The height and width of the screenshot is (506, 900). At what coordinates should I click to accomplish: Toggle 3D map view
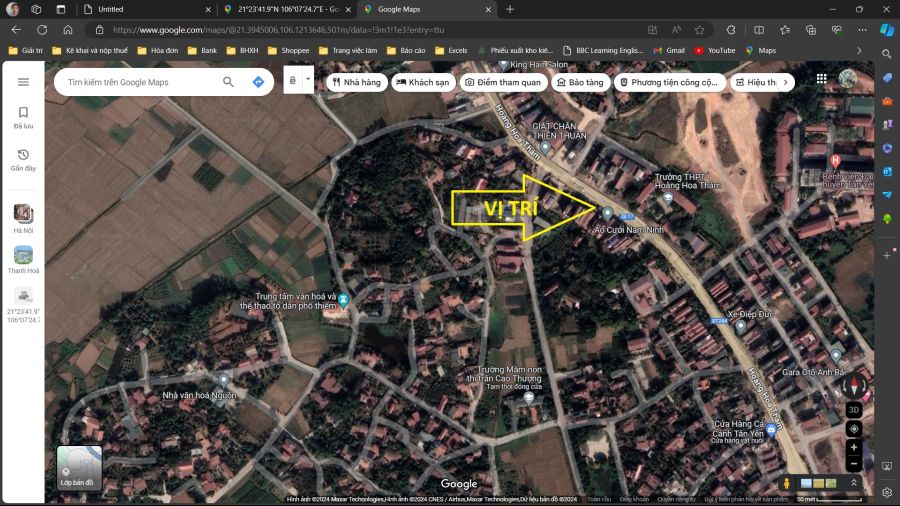click(853, 410)
